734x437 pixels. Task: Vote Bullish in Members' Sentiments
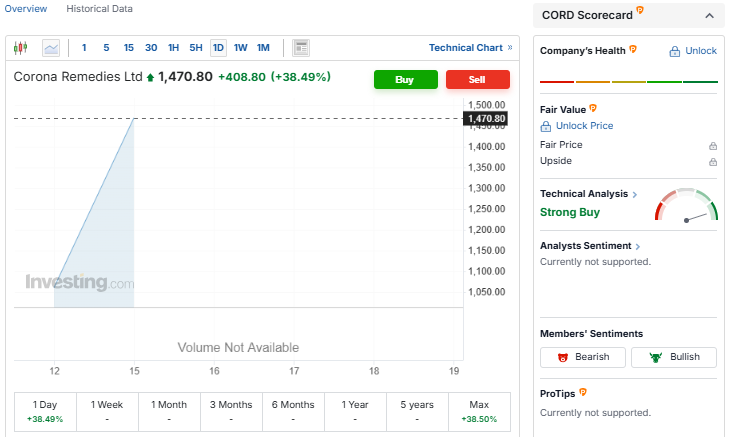(674, 357)
